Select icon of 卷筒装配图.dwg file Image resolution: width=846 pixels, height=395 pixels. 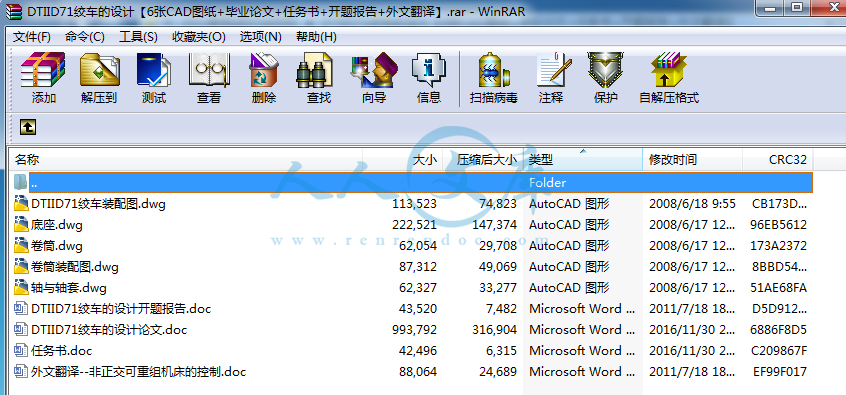[x=21, y=267]
